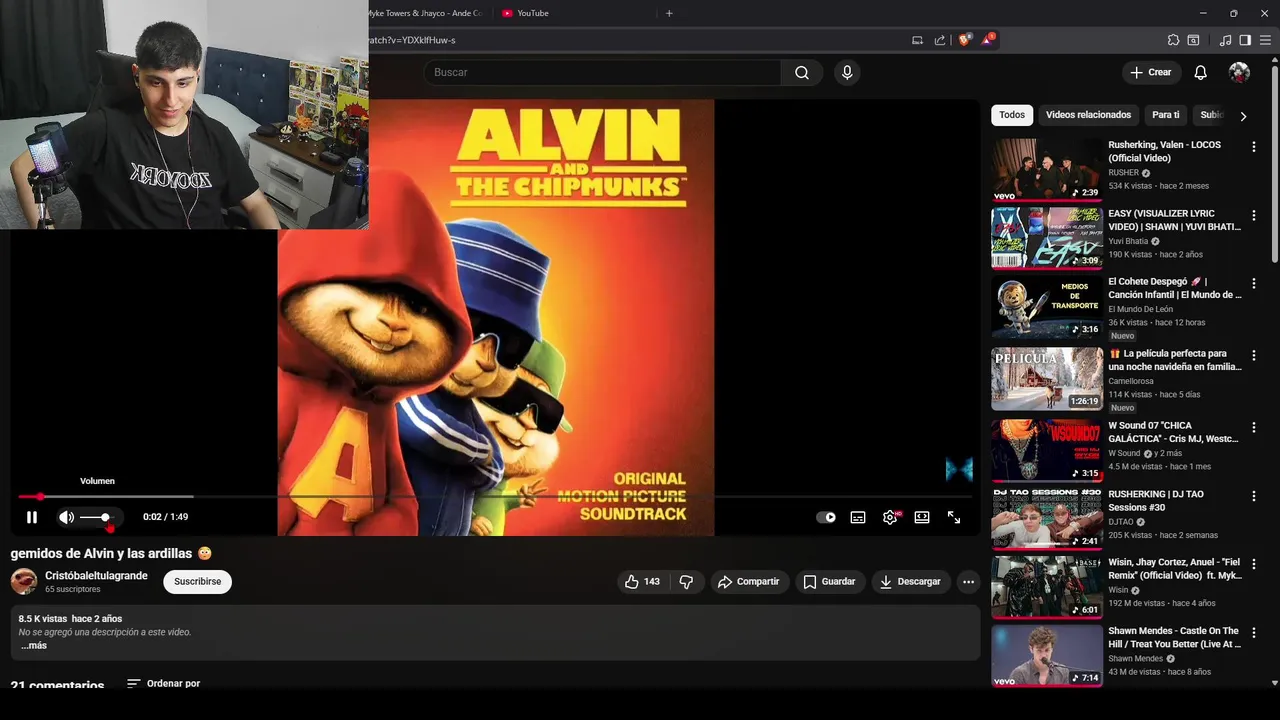
Task: Toggle the browser sidebar panel icon
Action: click(1245, 40)
